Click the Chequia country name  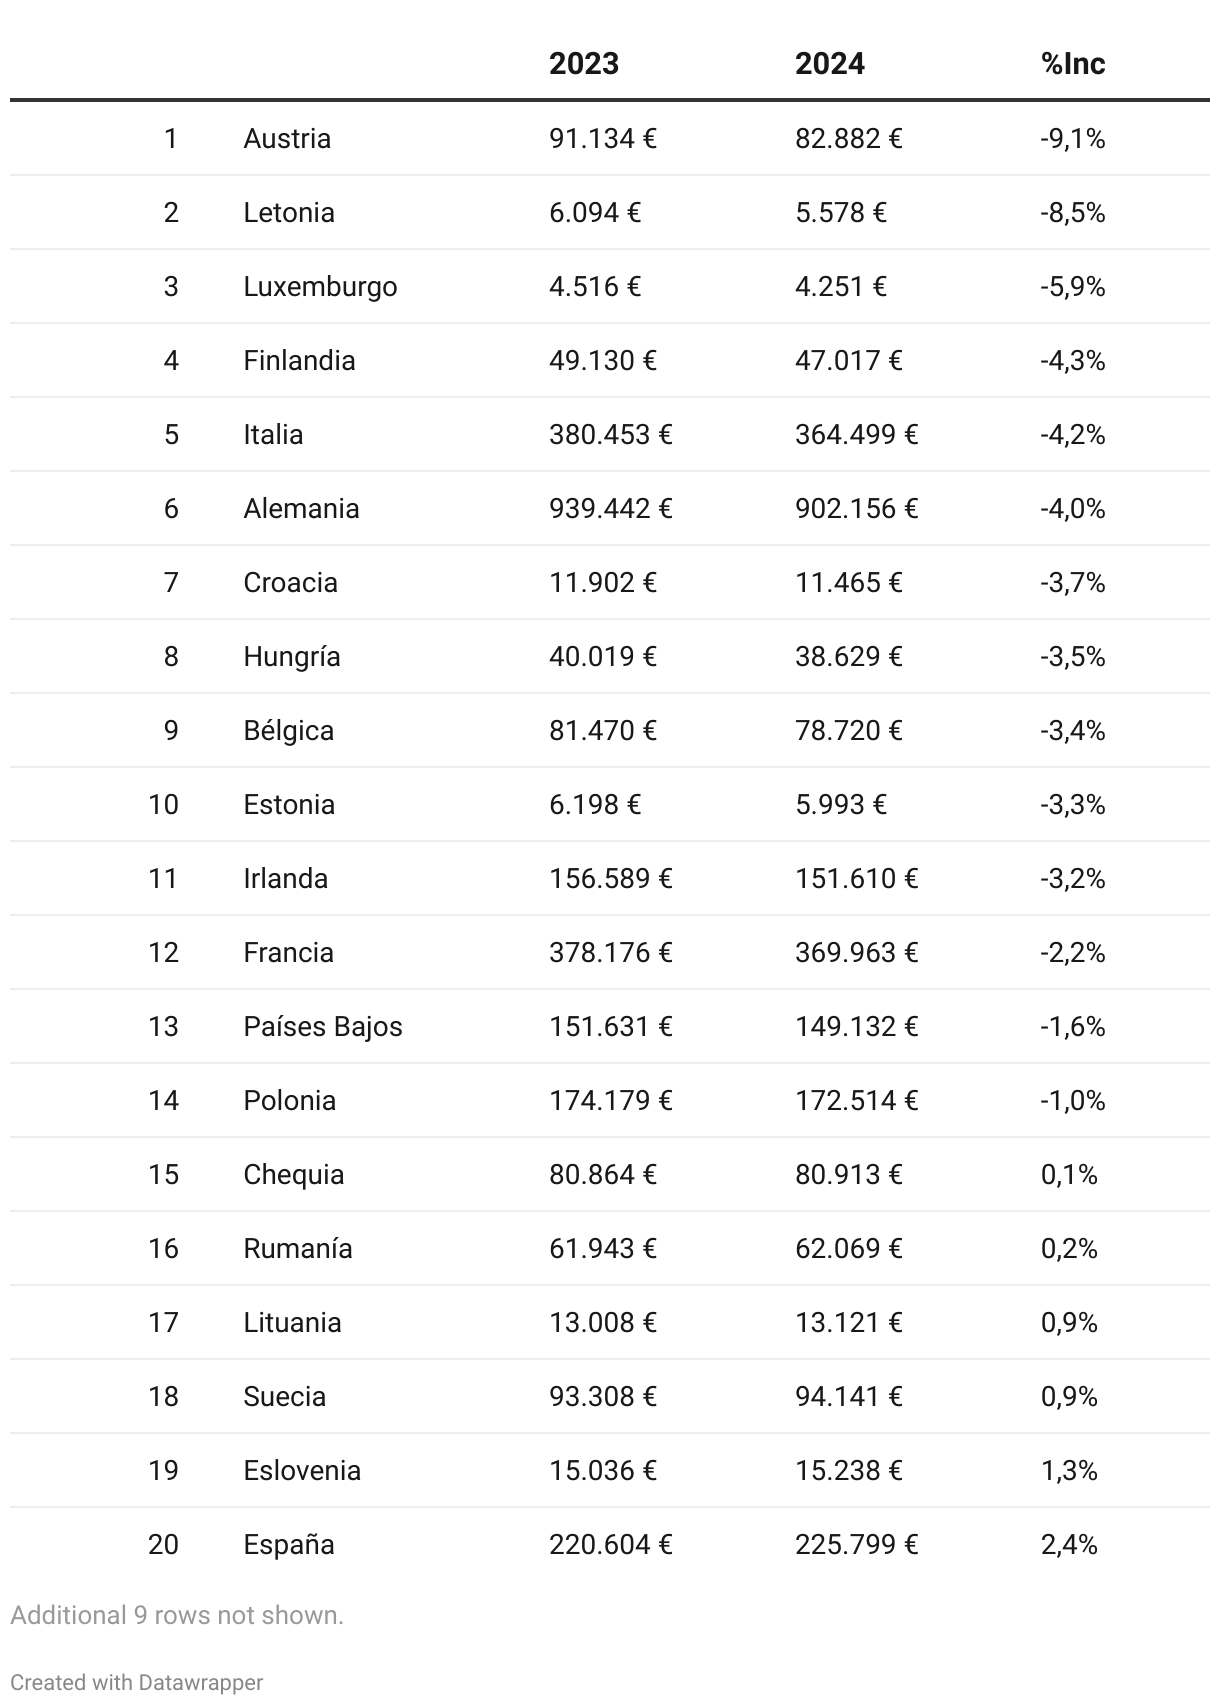coord(294,1174)
